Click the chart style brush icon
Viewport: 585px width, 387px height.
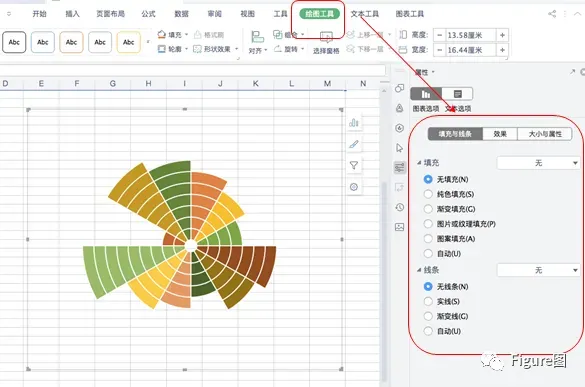pyautogui.click(x=354, y=144)
